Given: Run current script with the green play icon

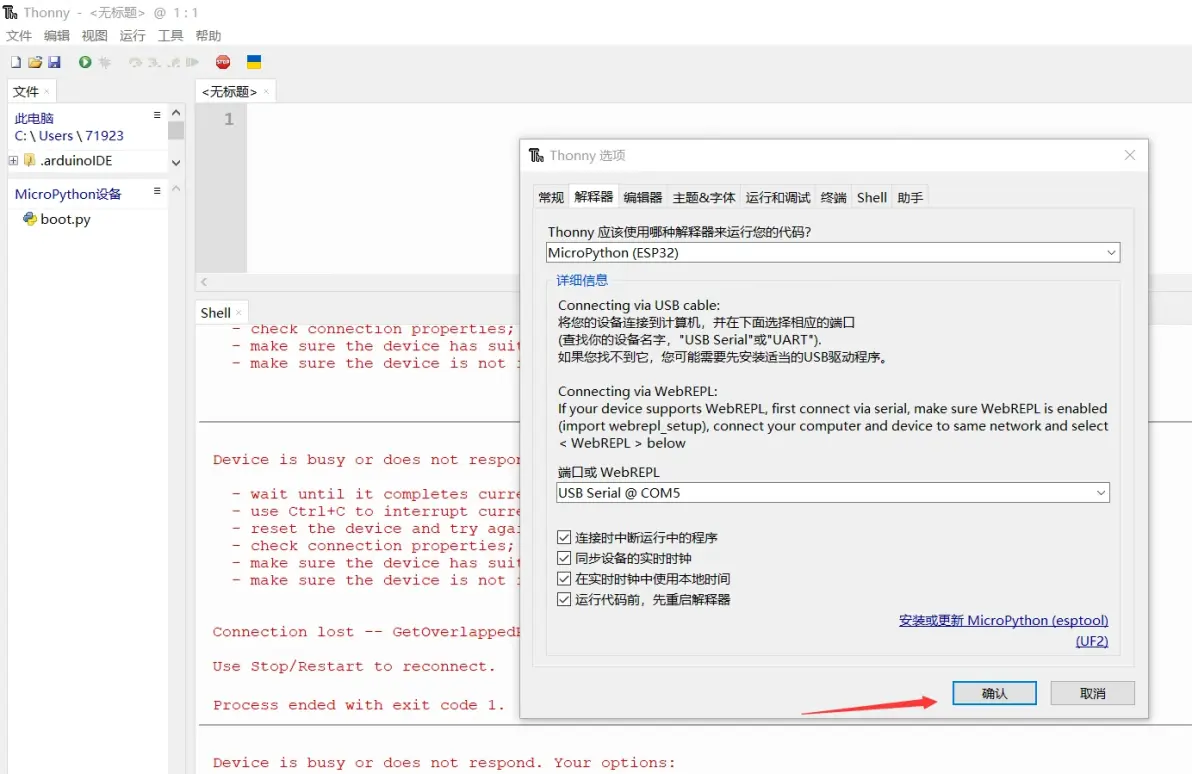Looking at the screenshot, I should (85, 62).
